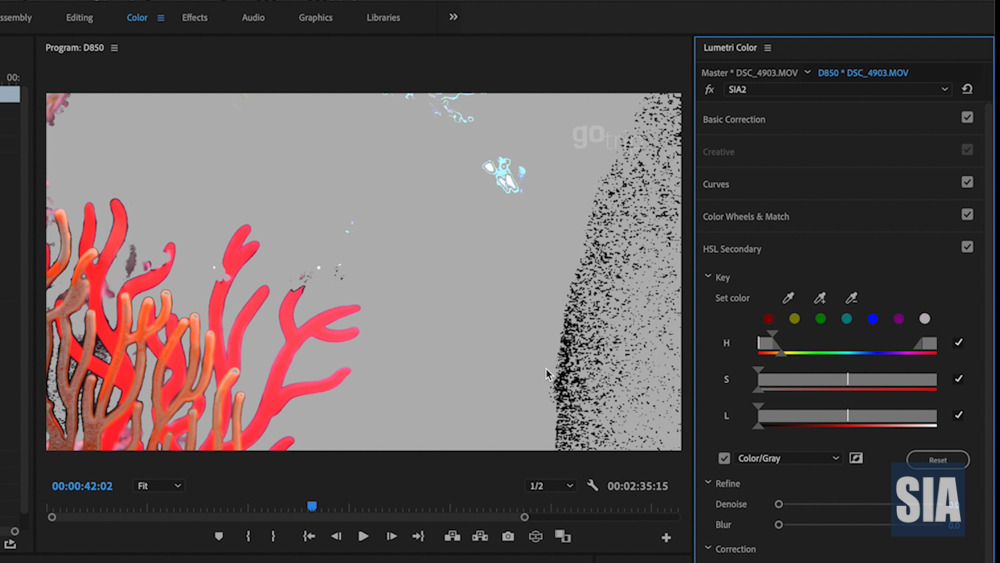Viewport: 1000px width, 563px height.
Task: Switch to the Libraries workspace
Action: click(383, 18)
